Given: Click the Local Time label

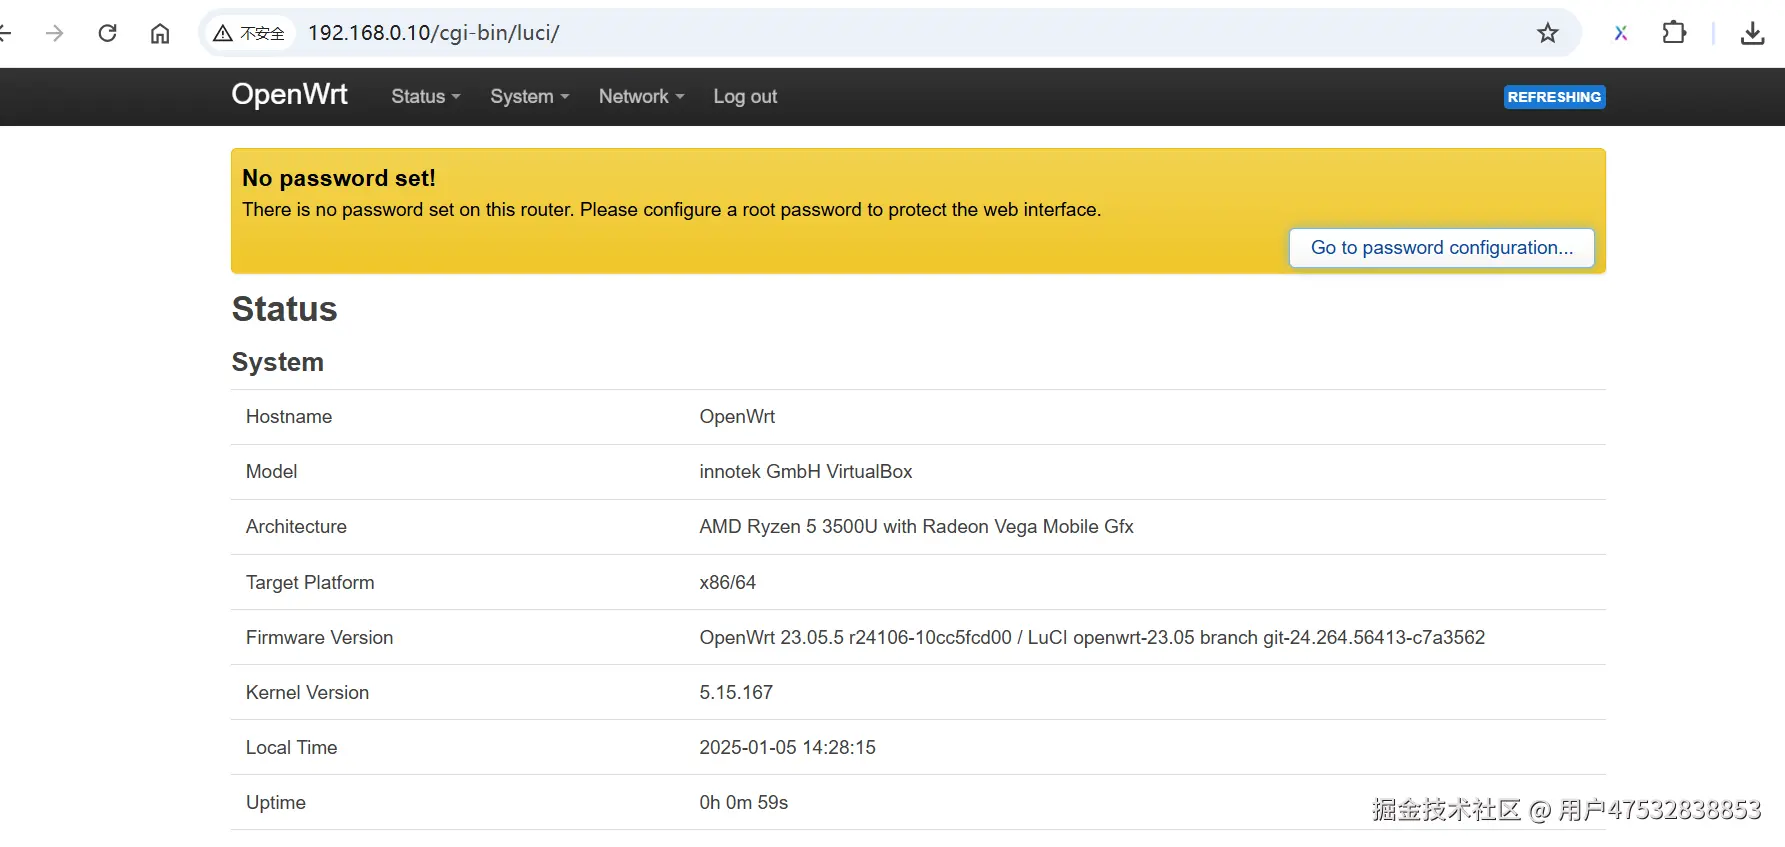Looking at the screenshot, I should point(291,748).
